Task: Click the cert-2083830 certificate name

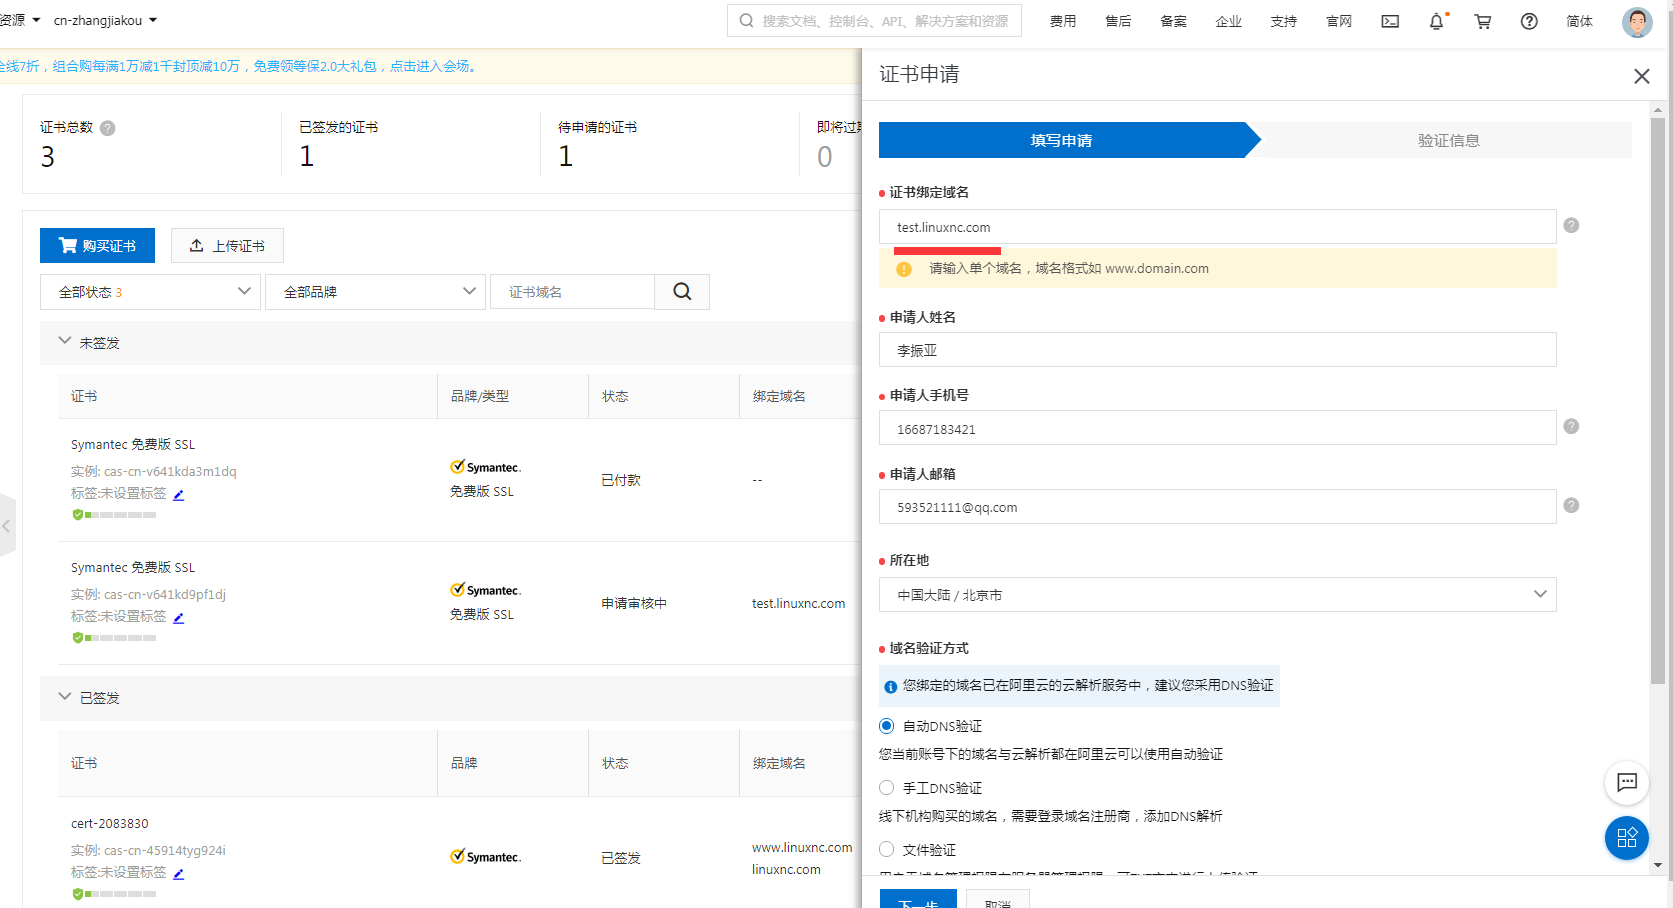Action: coord(109,824)
